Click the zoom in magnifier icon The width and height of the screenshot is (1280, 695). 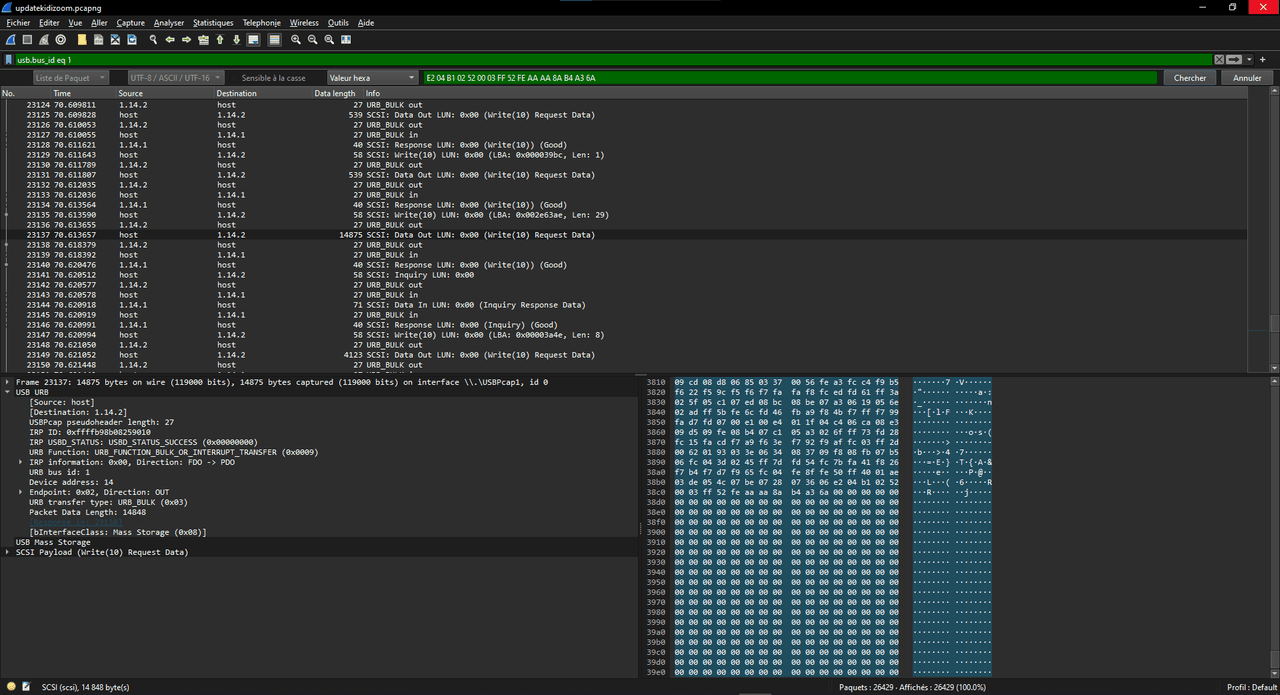pyautogui.click(x=296, y=40)
